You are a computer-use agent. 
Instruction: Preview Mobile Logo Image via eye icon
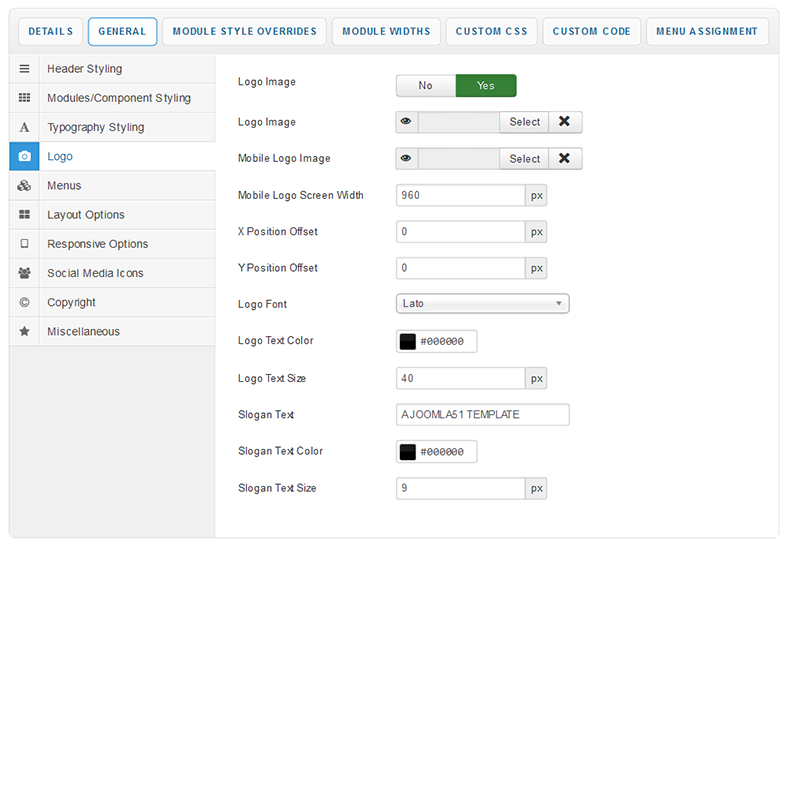(407, 158)
